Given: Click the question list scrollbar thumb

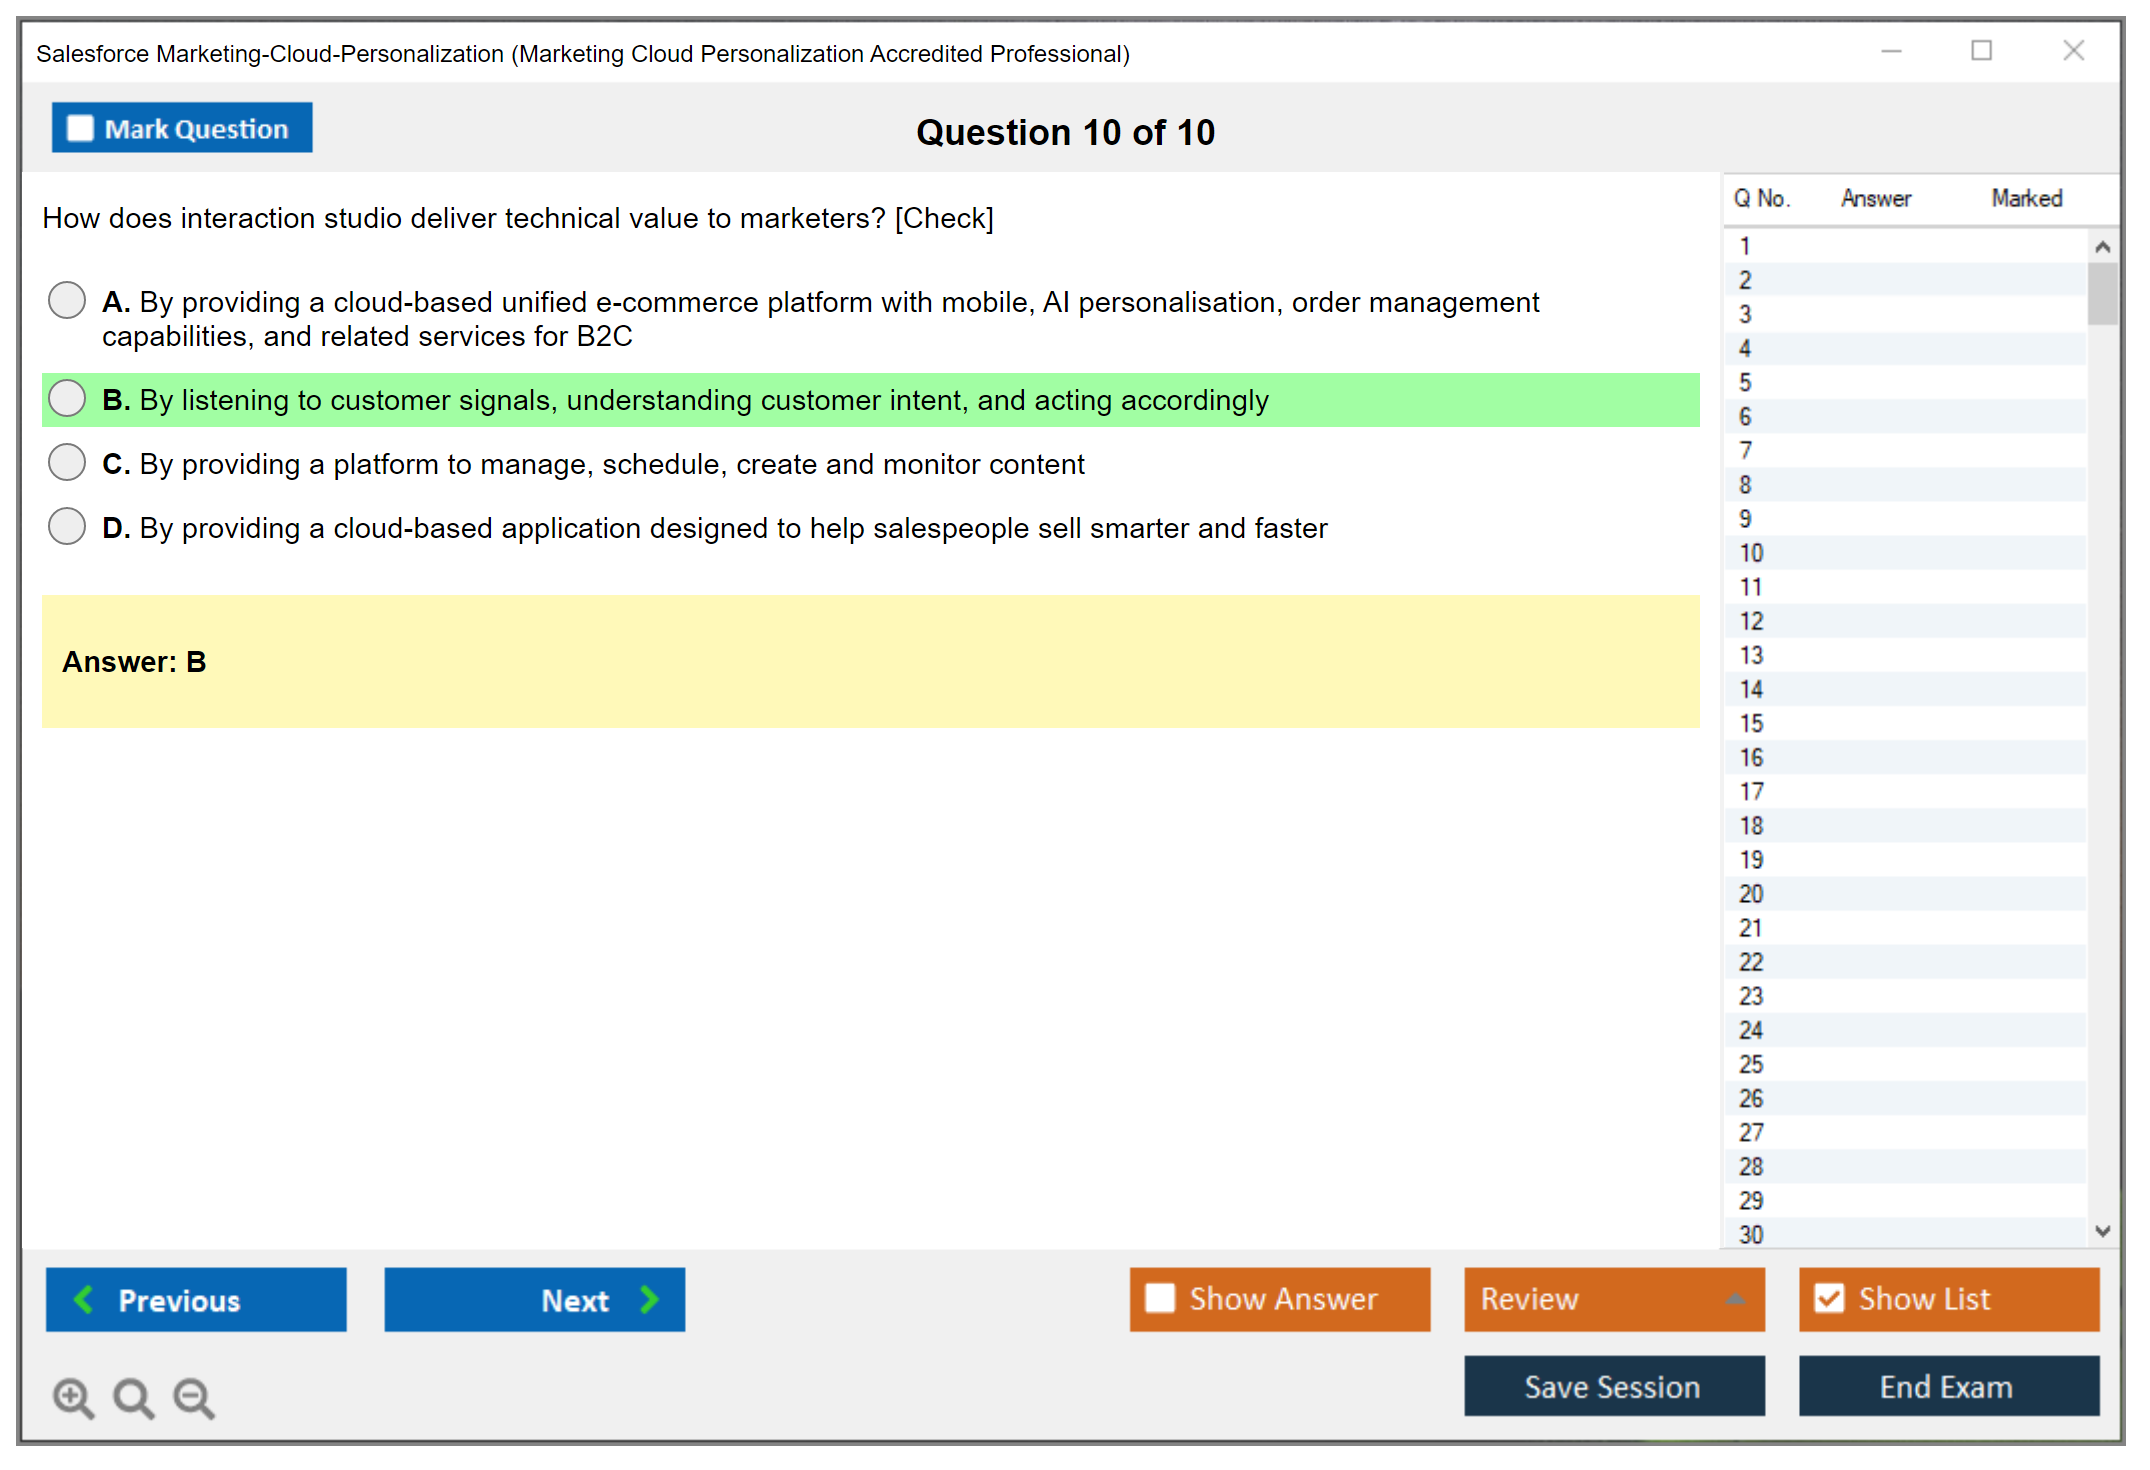Looking at the screenshot, I should tap(2102, 293).
